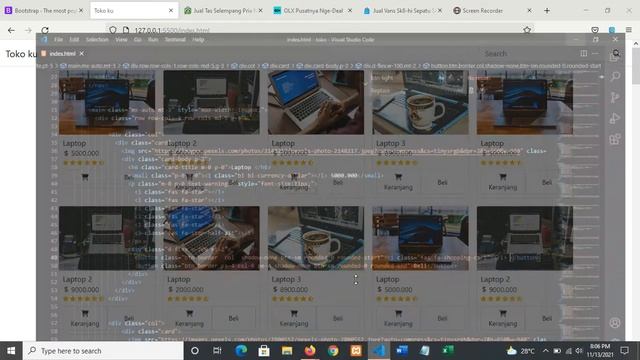Open the volume control in system tray
This screenshot has width=640, height=360.
(x=579, y=351)
